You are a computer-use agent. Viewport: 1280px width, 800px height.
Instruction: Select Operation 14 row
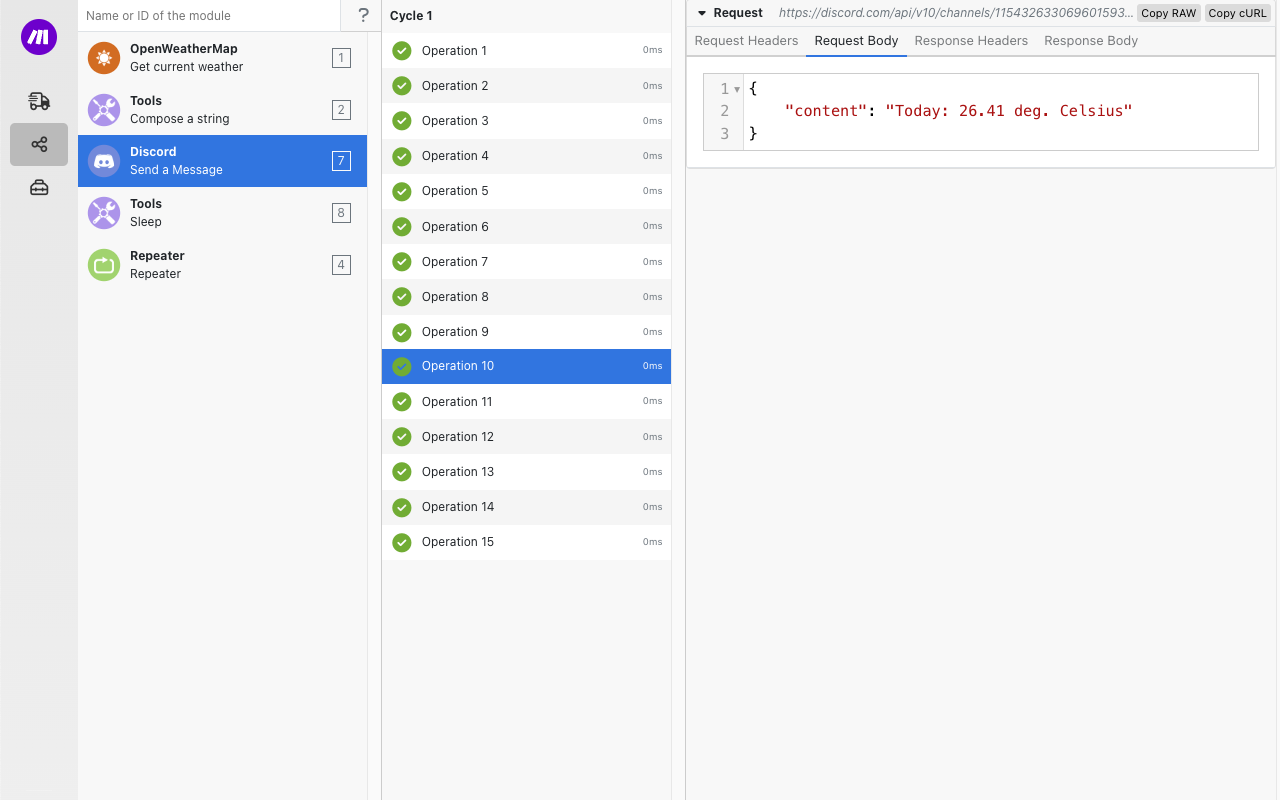[526, 507]
